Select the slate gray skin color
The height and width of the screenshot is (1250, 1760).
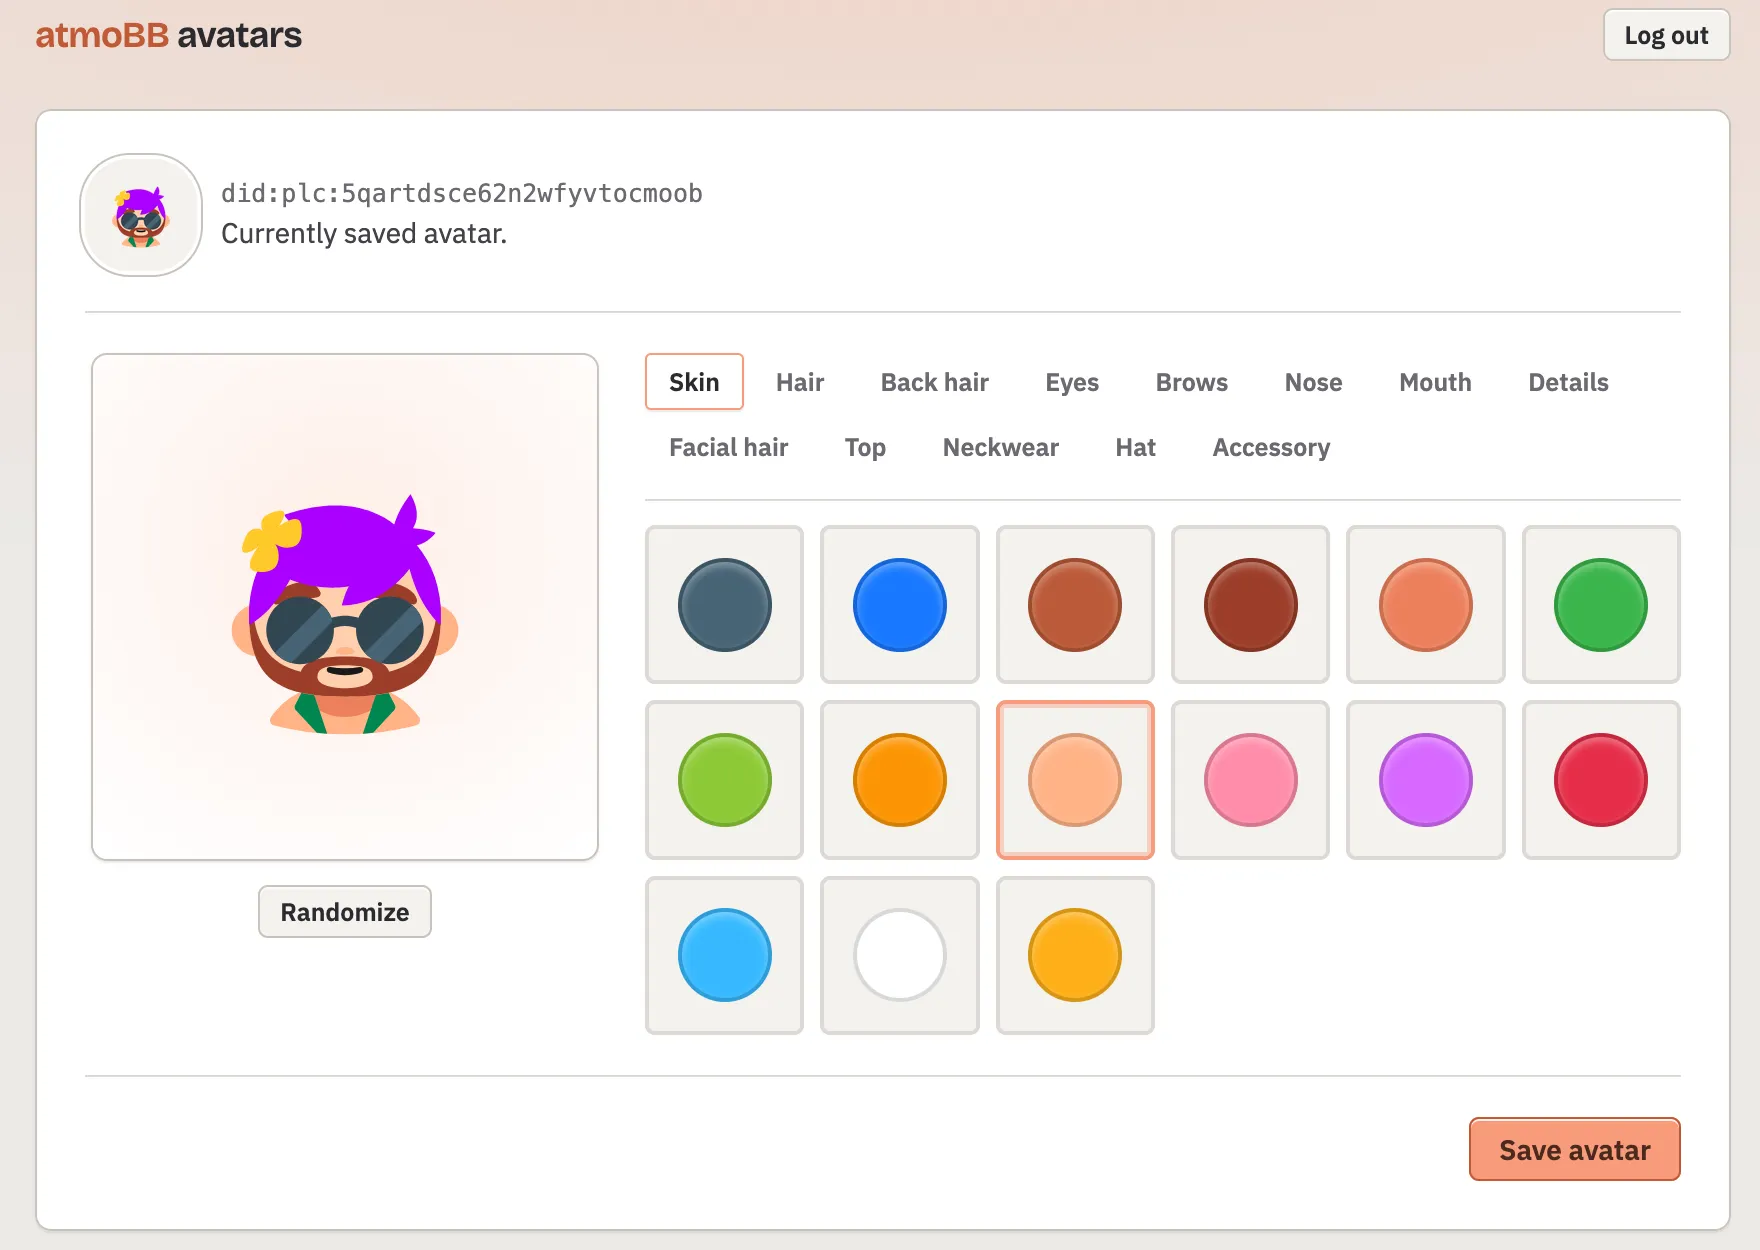click(724, 605)
